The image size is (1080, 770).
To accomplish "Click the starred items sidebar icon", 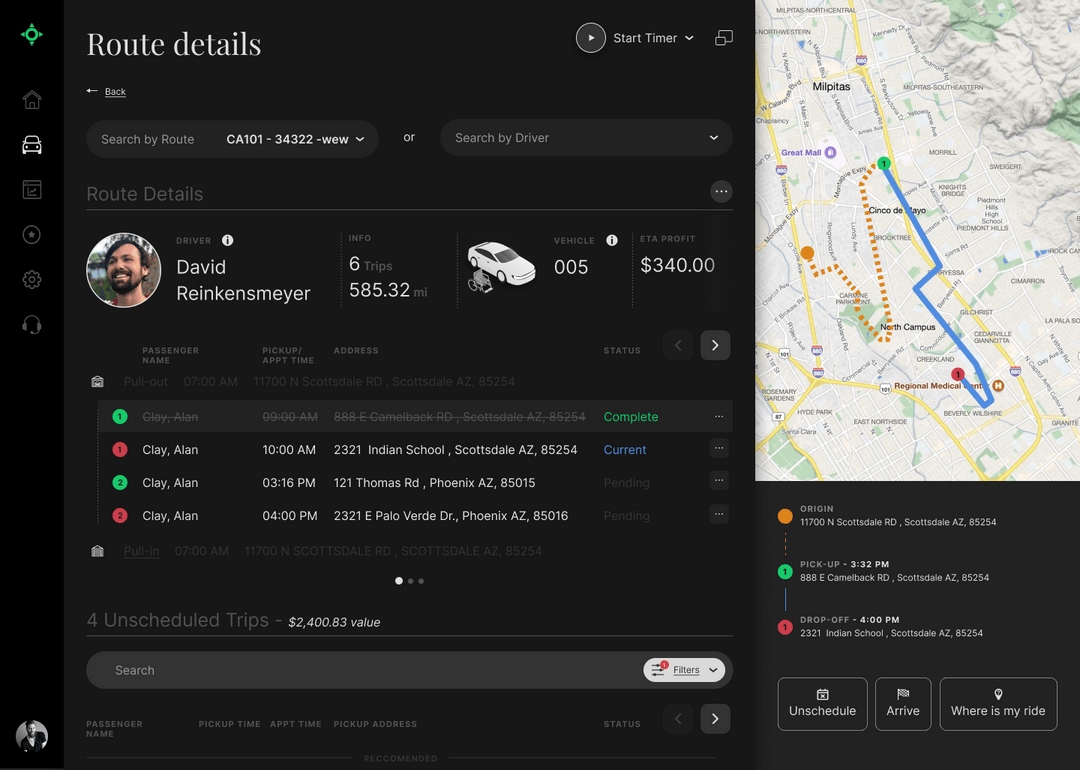I will point(31,234).
